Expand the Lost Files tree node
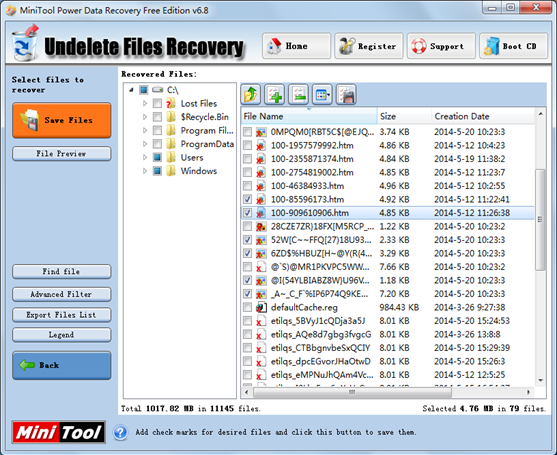 pos(145,103)
